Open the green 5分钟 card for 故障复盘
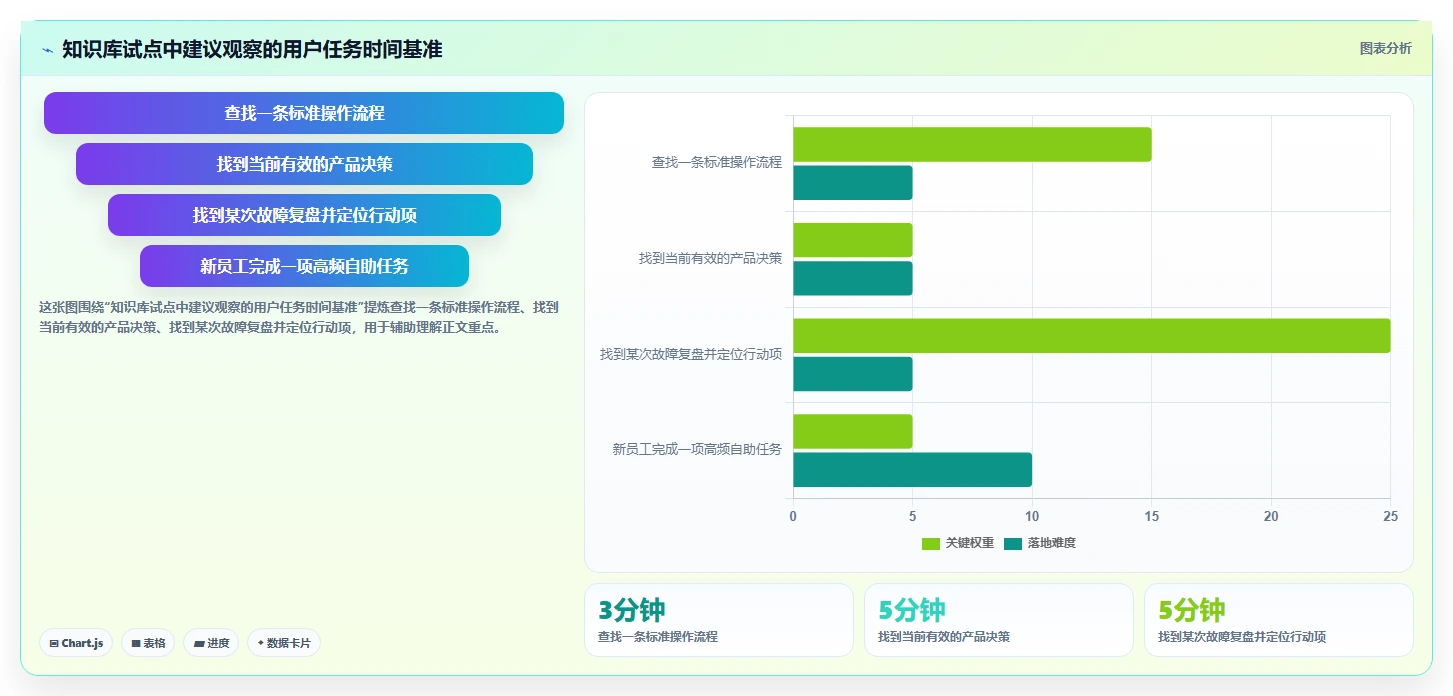Screen dimensions: 1453x696 1279,620
